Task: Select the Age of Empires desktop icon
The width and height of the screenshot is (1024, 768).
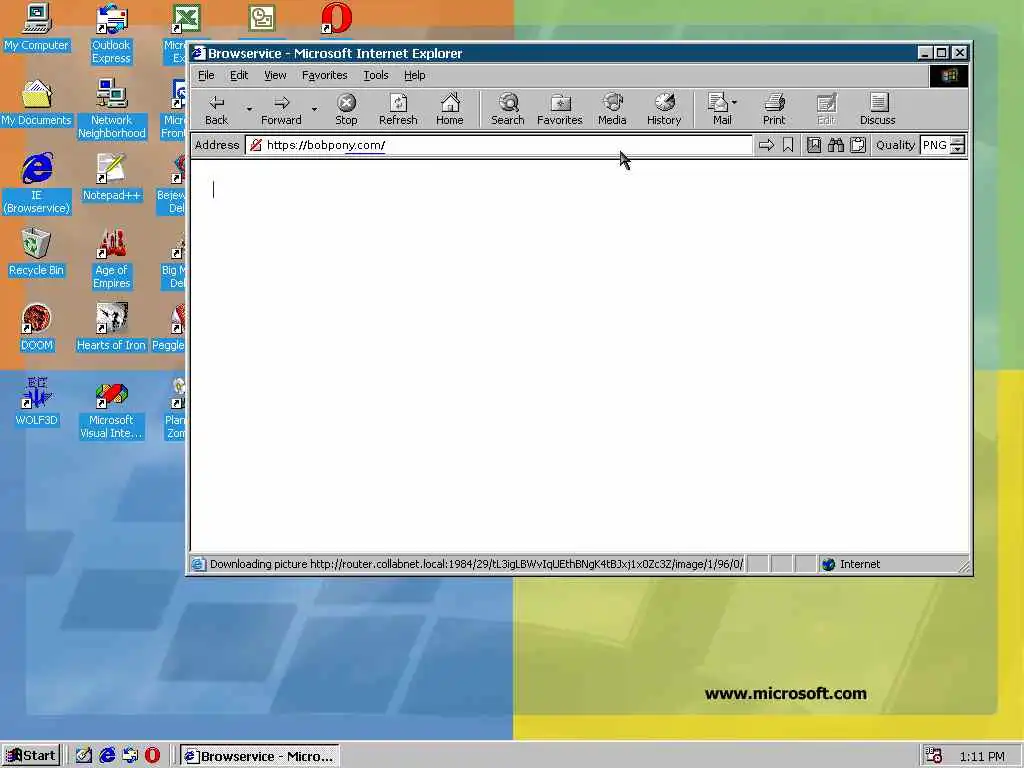Action: pos(111,258)
